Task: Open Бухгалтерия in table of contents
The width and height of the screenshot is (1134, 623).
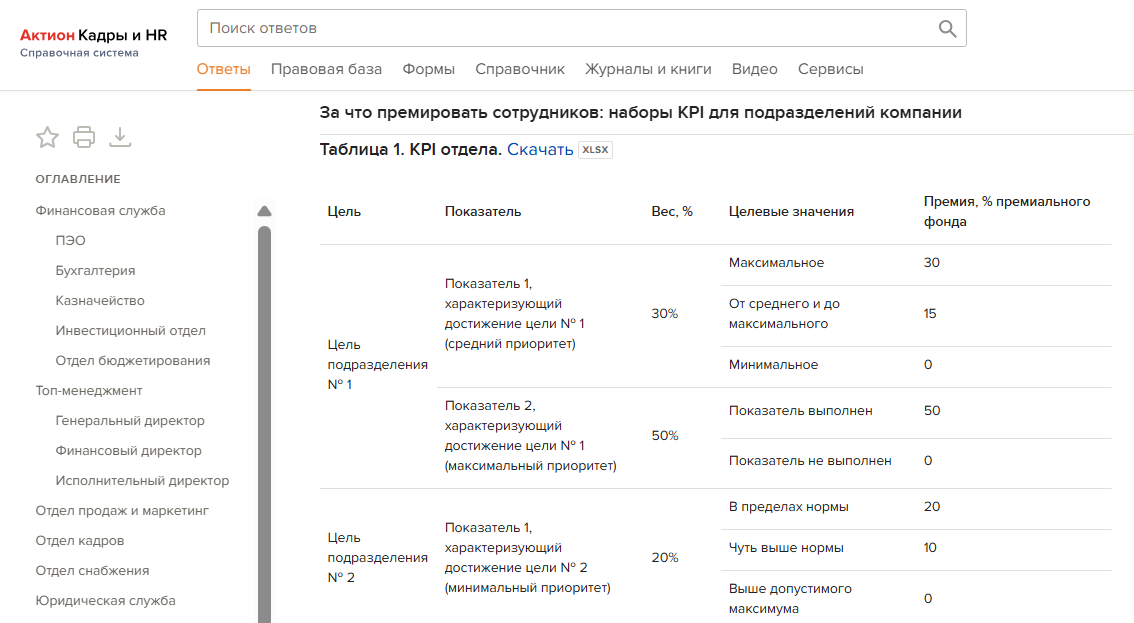Action: point(95,271)
